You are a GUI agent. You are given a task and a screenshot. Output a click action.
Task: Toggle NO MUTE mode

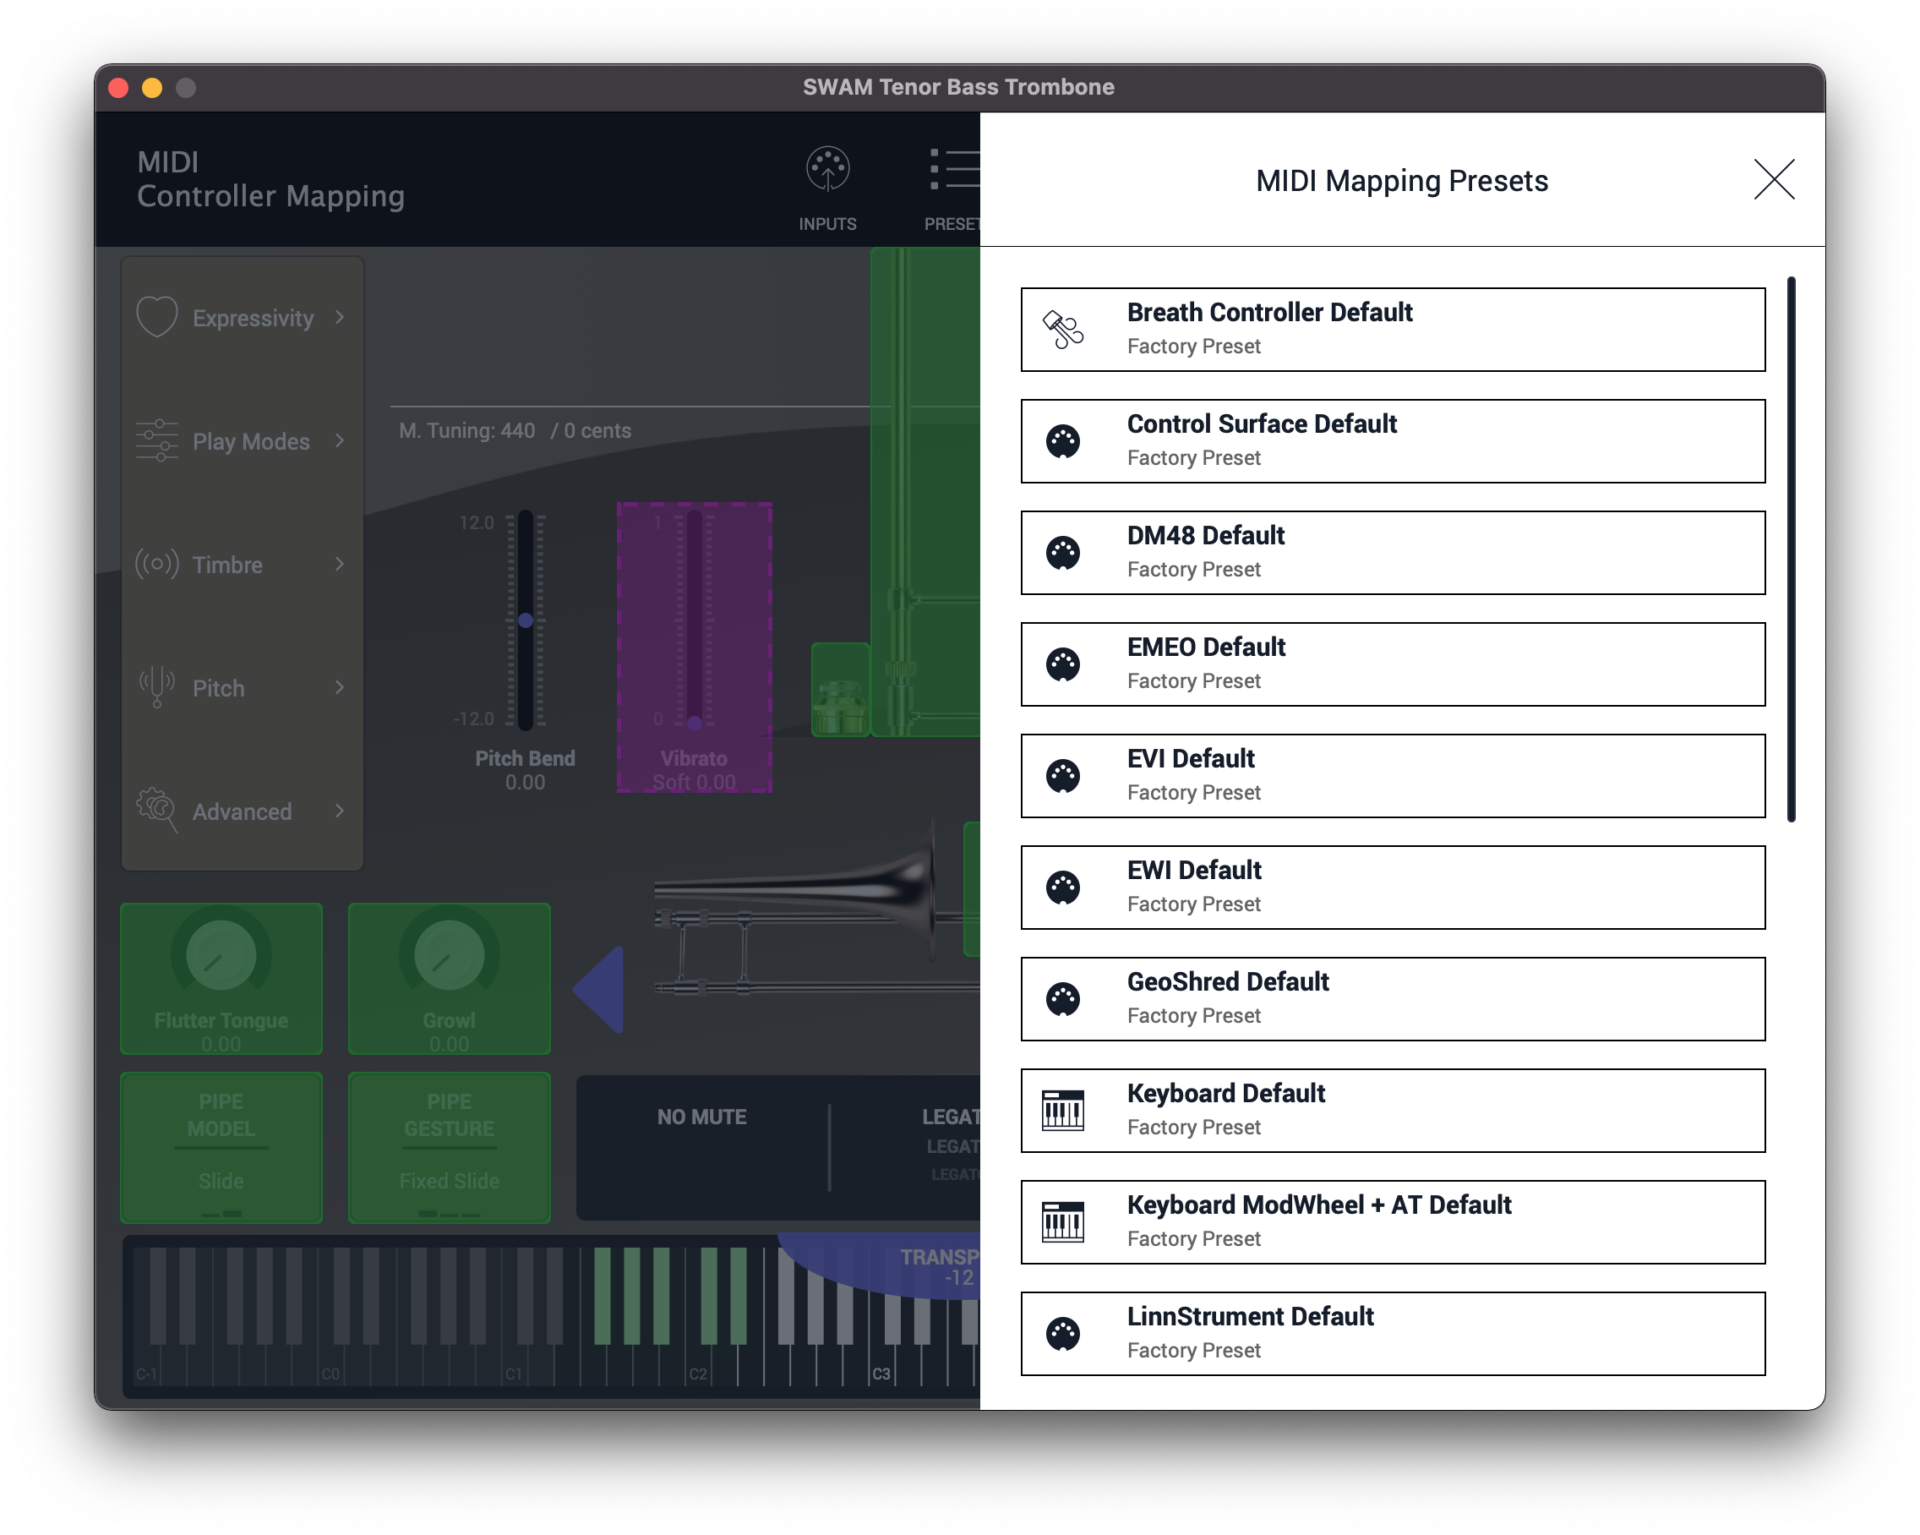pos(701,1116)
